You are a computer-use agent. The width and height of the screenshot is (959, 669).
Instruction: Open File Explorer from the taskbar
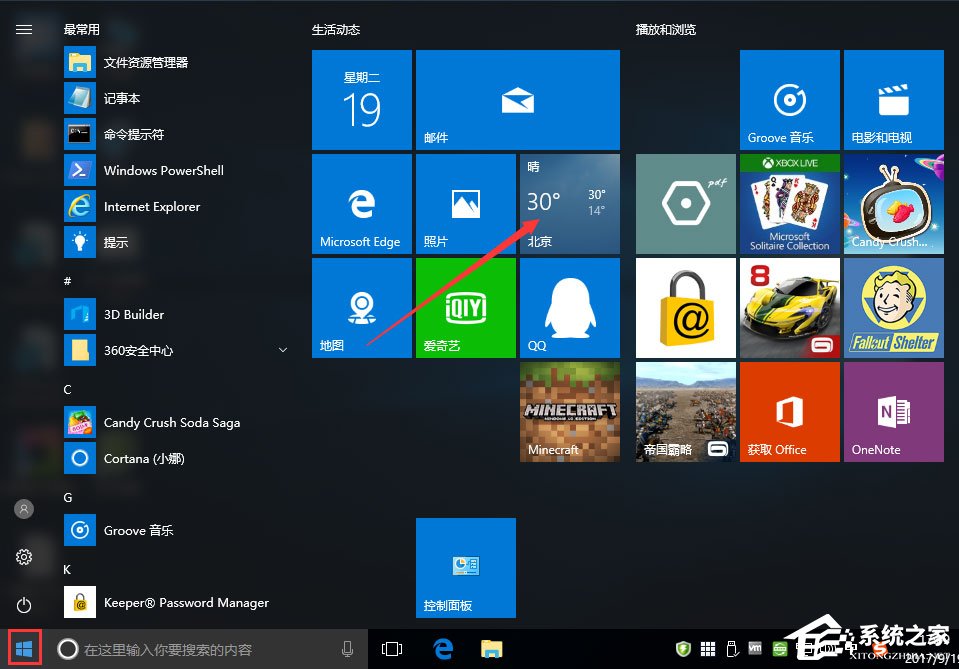point(491,648)
